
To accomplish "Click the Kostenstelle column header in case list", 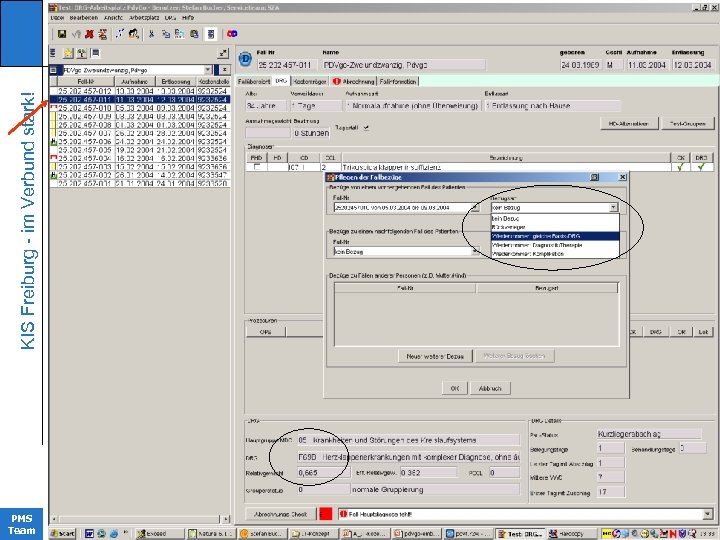I will pos(214,81).
